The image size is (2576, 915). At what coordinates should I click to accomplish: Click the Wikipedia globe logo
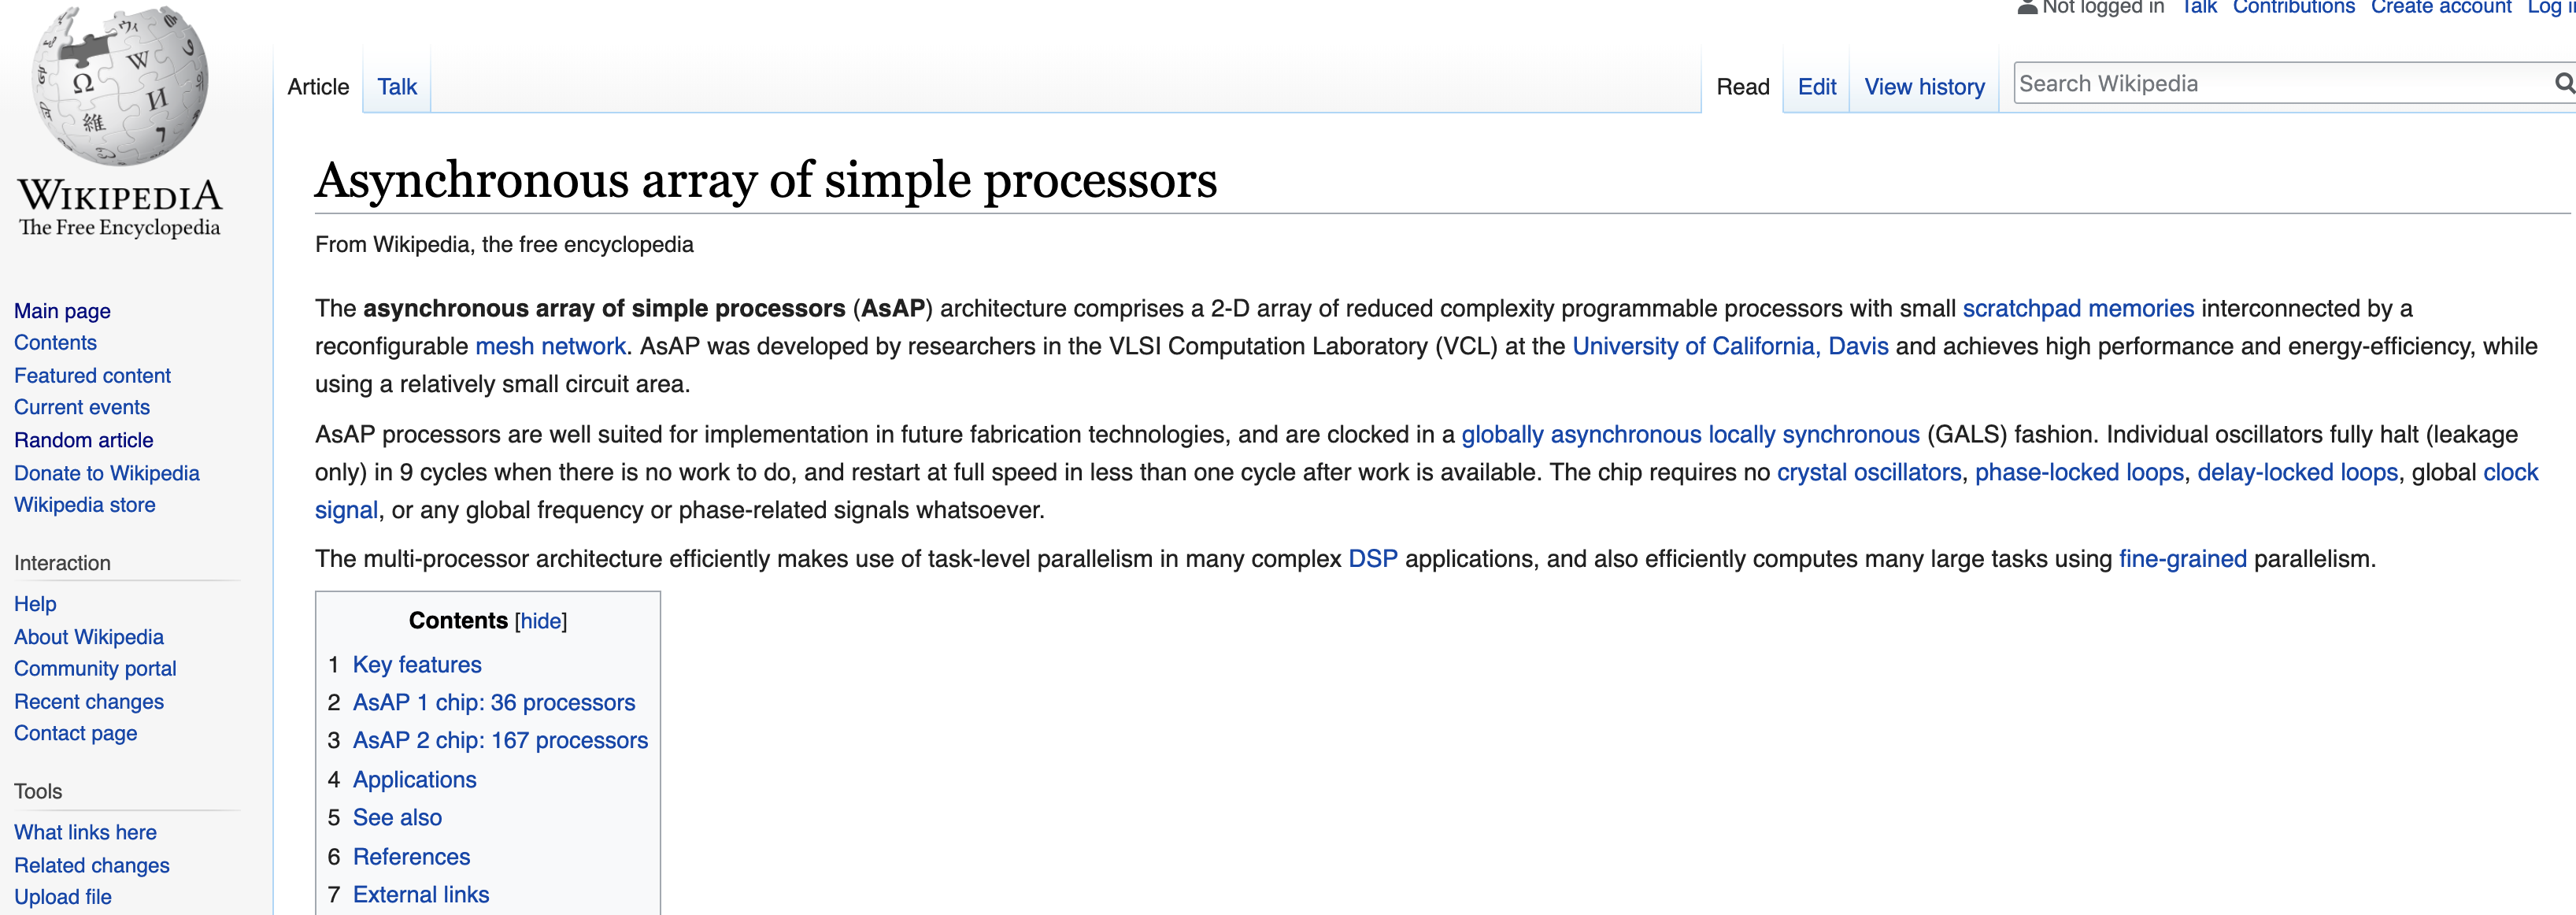[120, 85]
